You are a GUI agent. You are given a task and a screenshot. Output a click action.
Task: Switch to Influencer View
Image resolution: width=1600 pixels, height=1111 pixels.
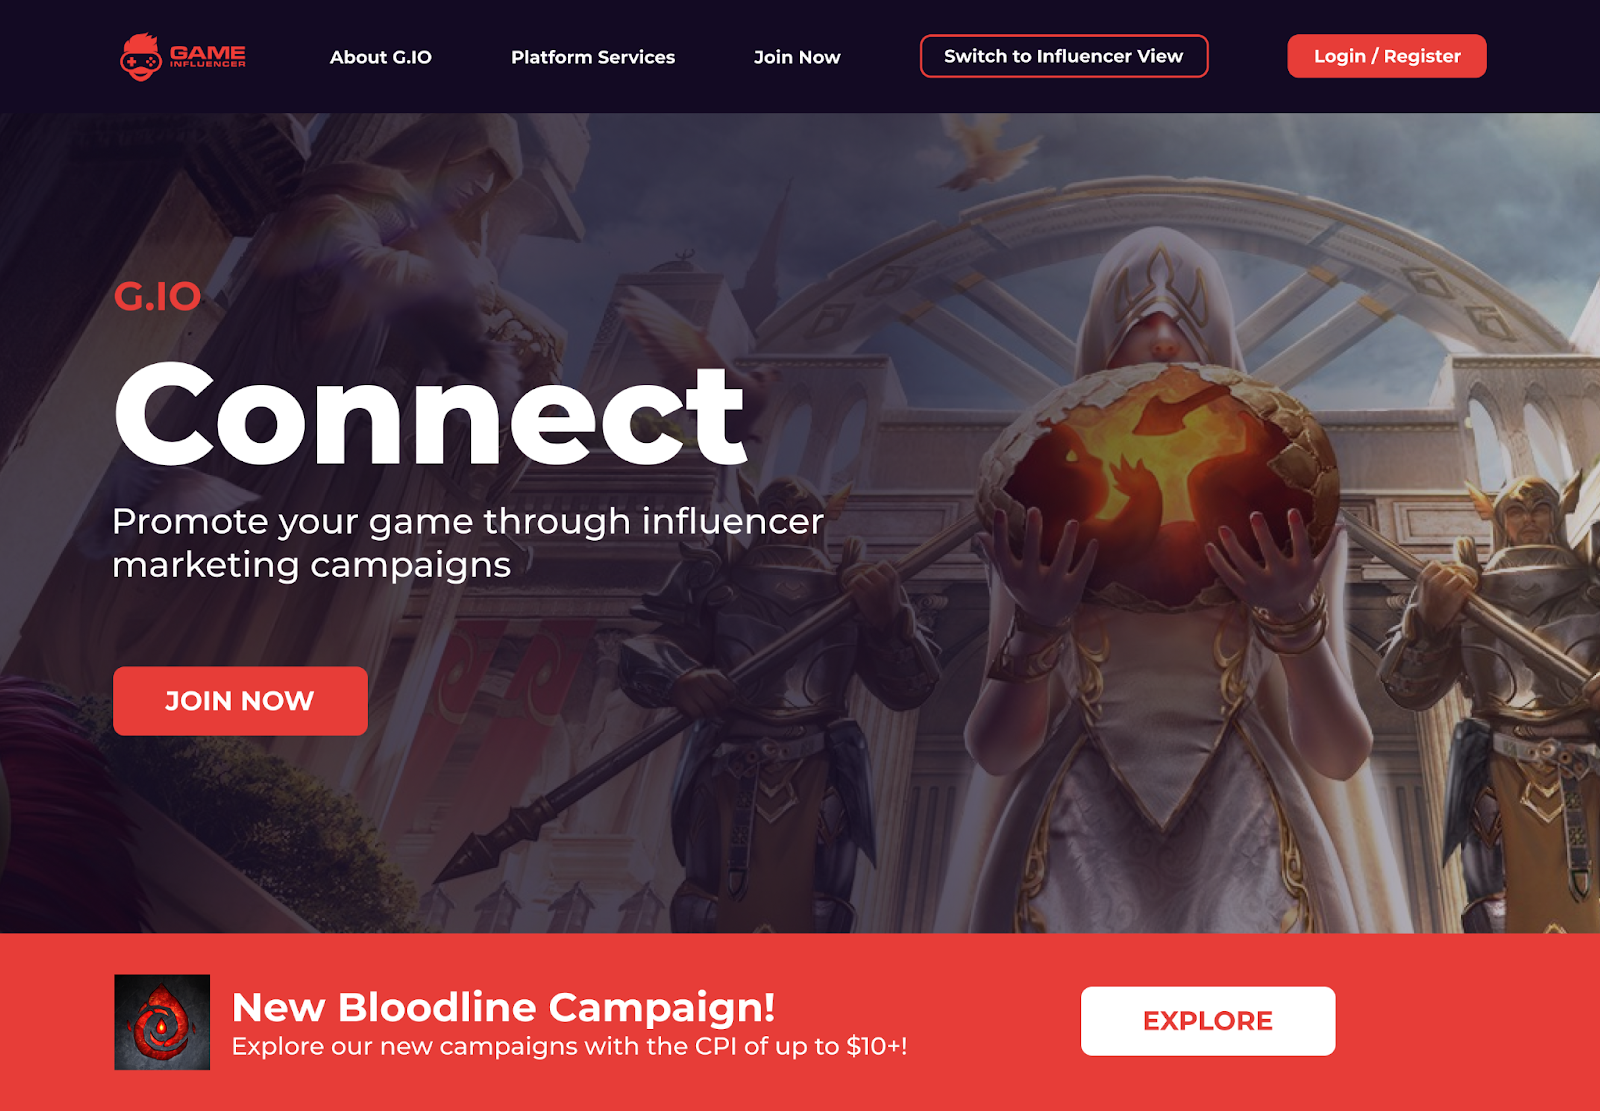click(x=1064, y=56)
